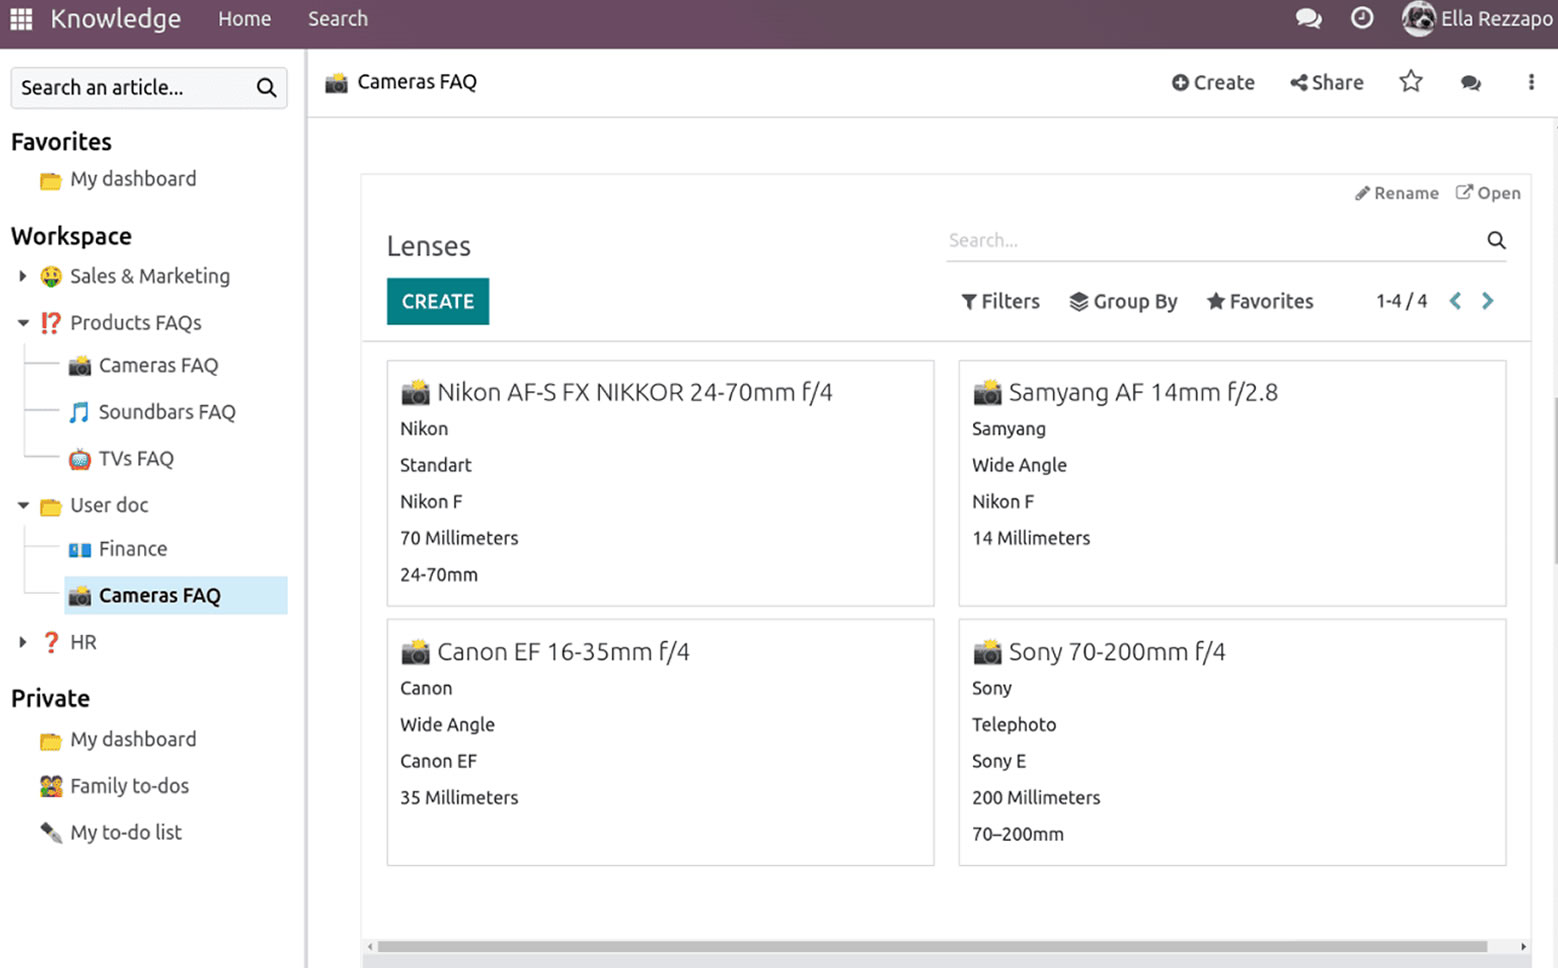Open article comments bubble icon

1470,83
